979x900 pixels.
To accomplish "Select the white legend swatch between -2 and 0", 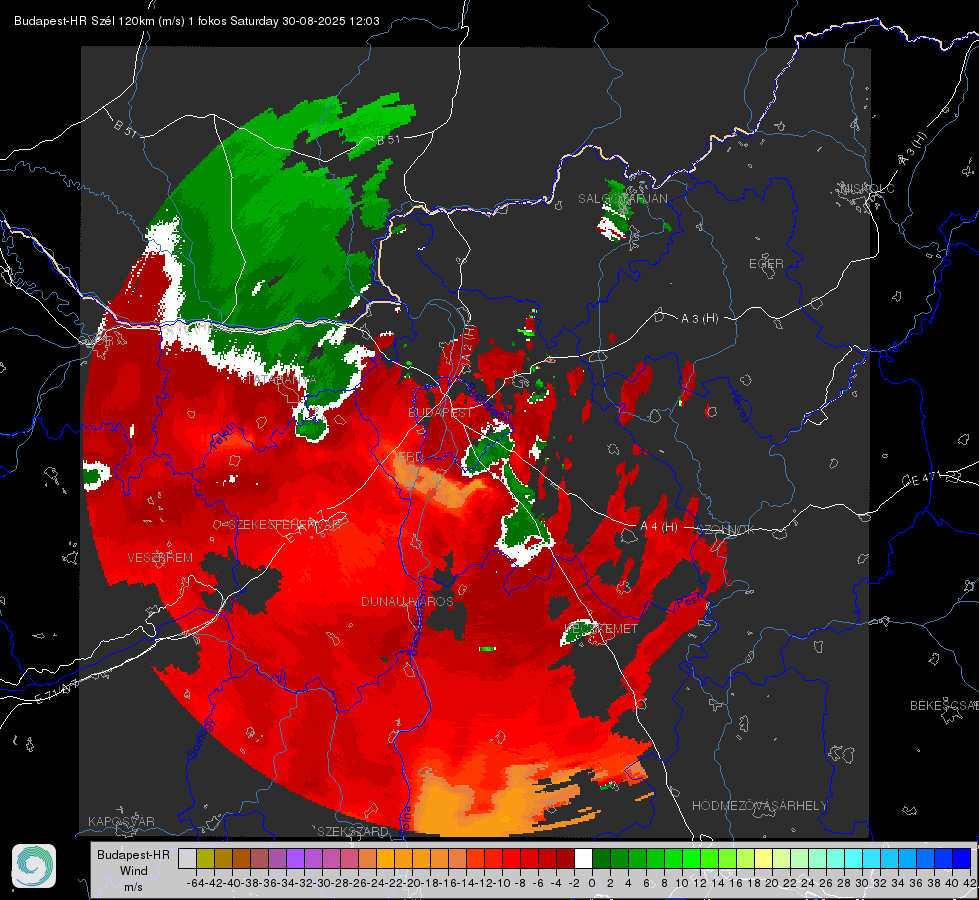I will (x=583, y=858).
